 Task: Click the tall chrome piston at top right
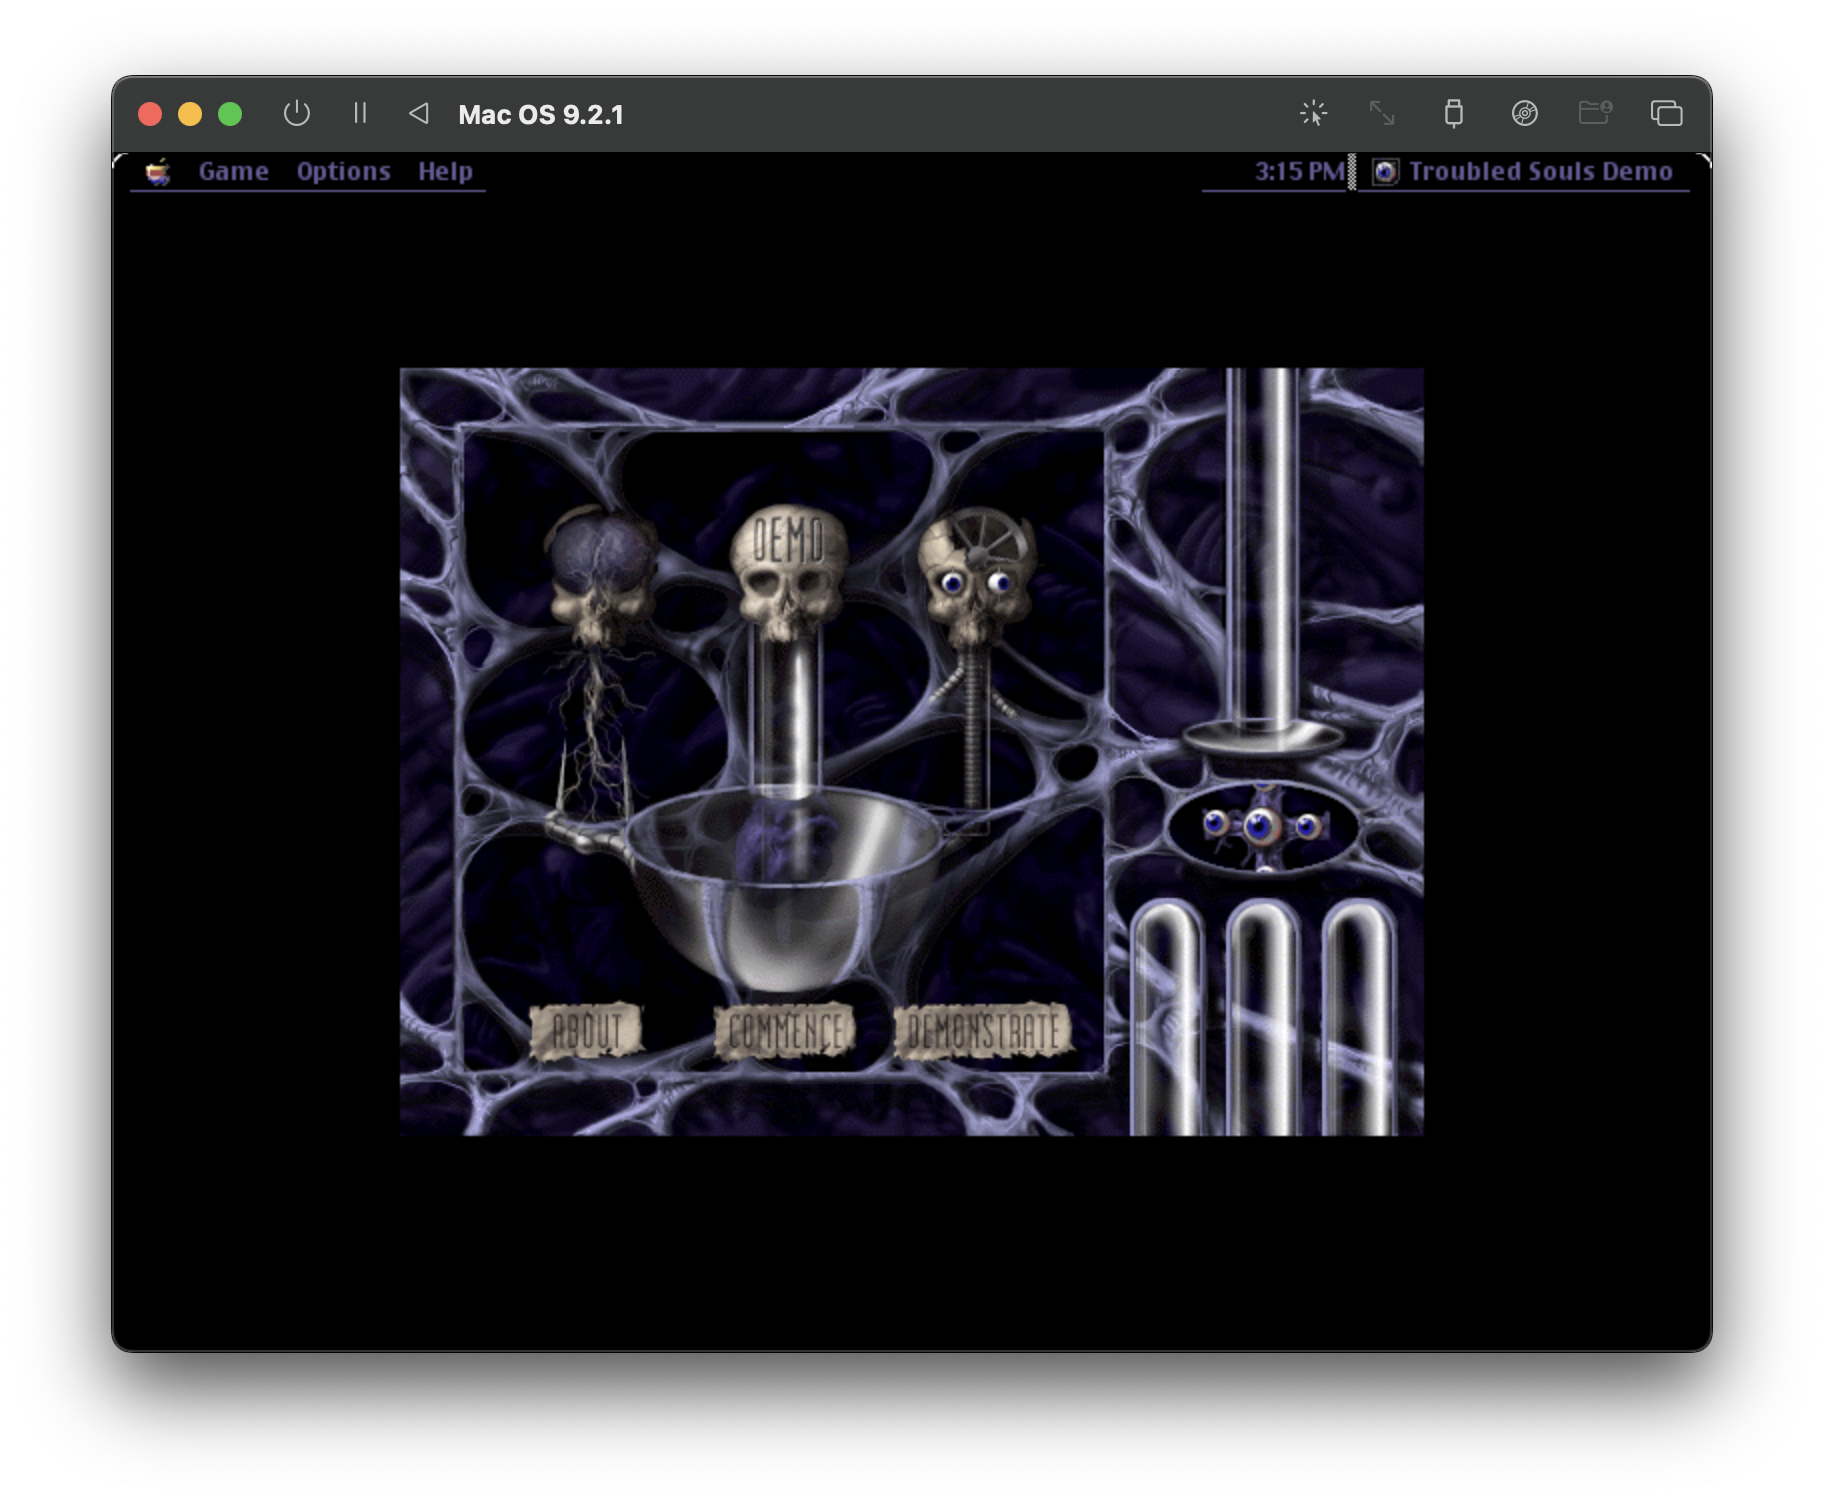pyautogui.click(x=1263, y=560)
